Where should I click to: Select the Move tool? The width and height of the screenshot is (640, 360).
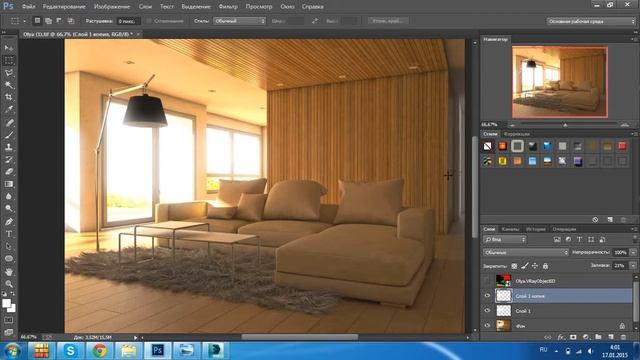coord(9,48)
